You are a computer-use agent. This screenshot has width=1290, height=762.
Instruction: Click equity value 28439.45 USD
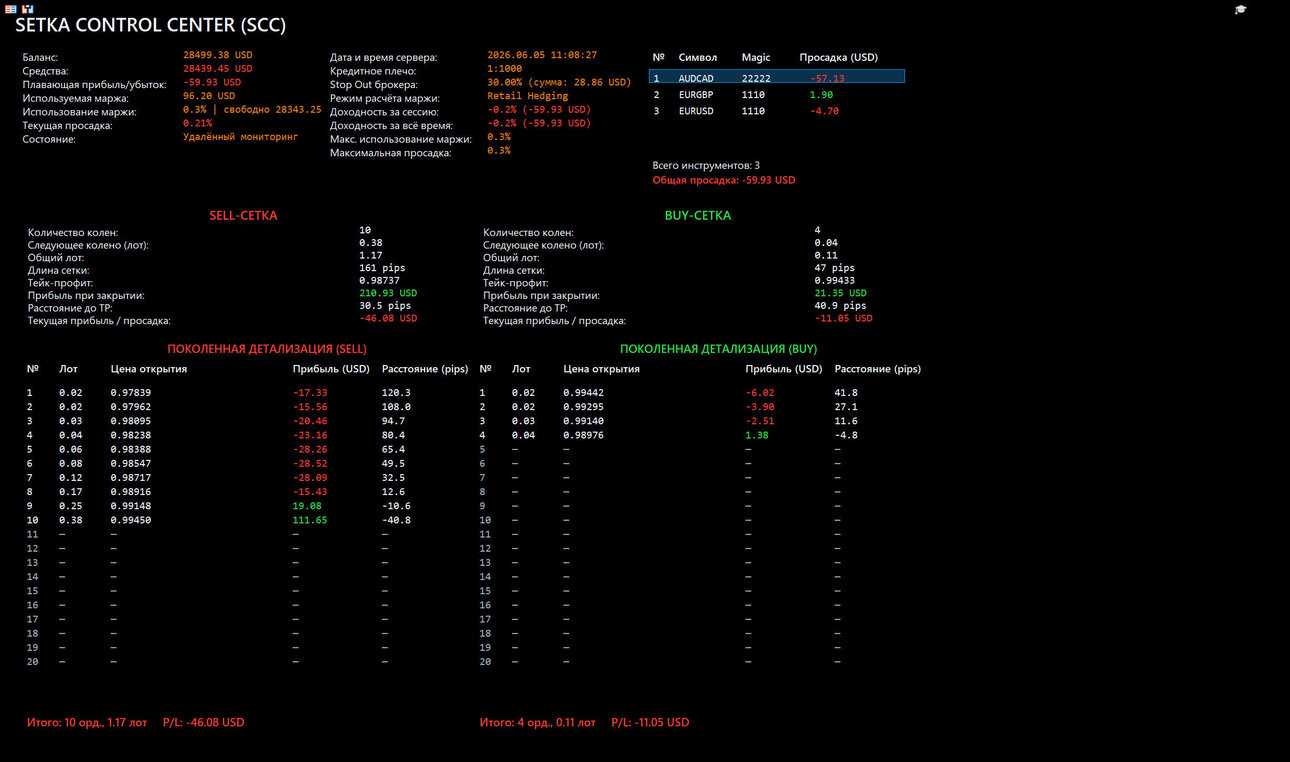[x=218, y=69]
